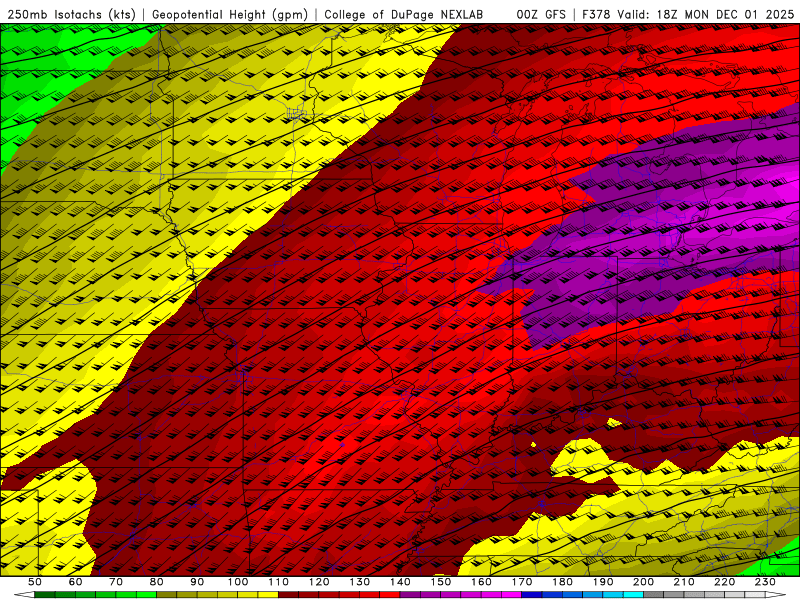Click the 60 value on the color scale
The image size is (800, 600).
(75, 582)
